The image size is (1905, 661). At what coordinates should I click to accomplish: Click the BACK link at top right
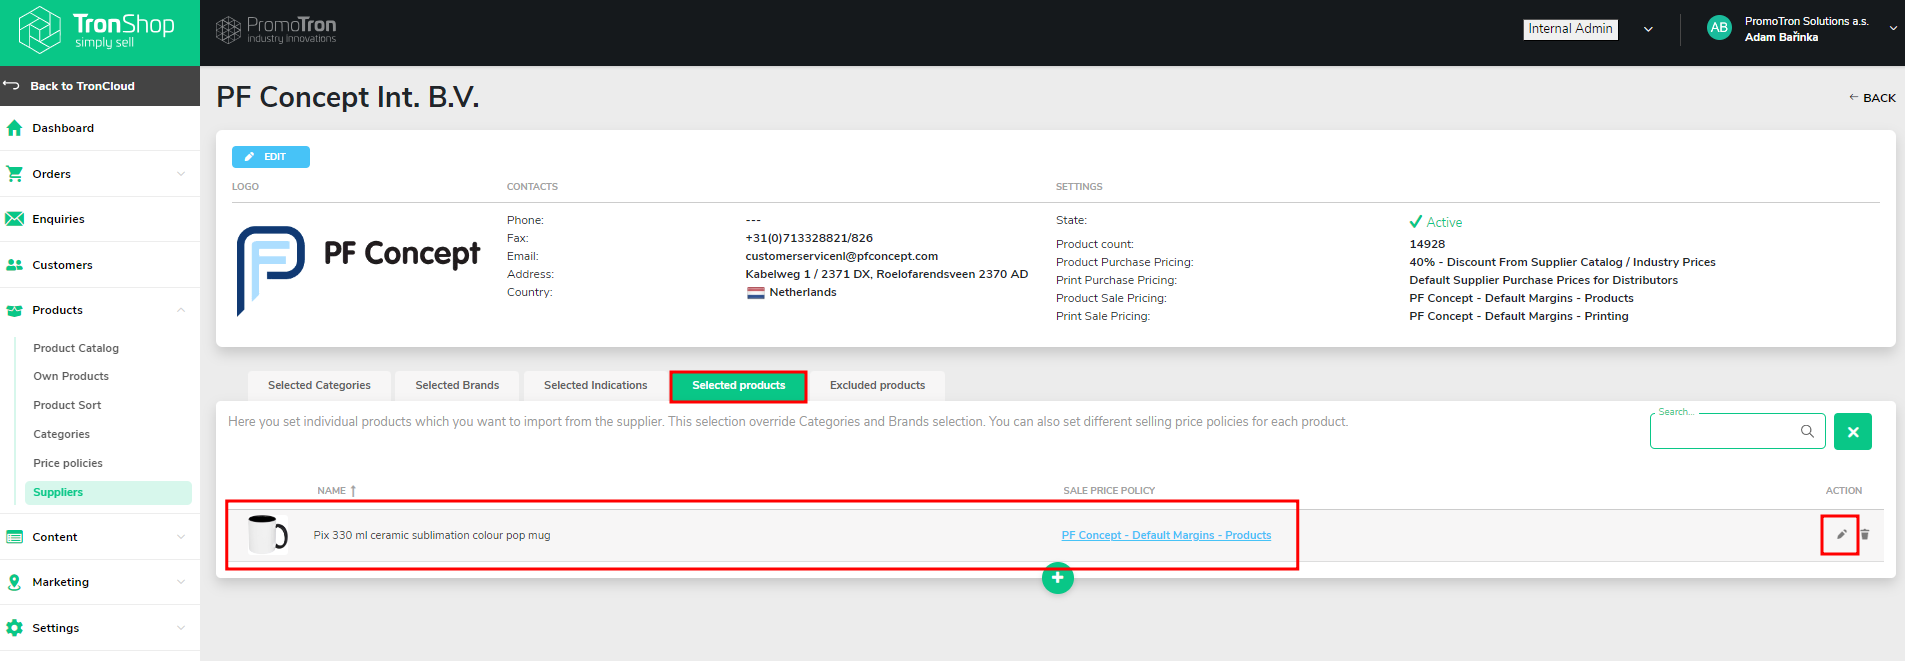pyautogui.click(x=1872, y=98)
